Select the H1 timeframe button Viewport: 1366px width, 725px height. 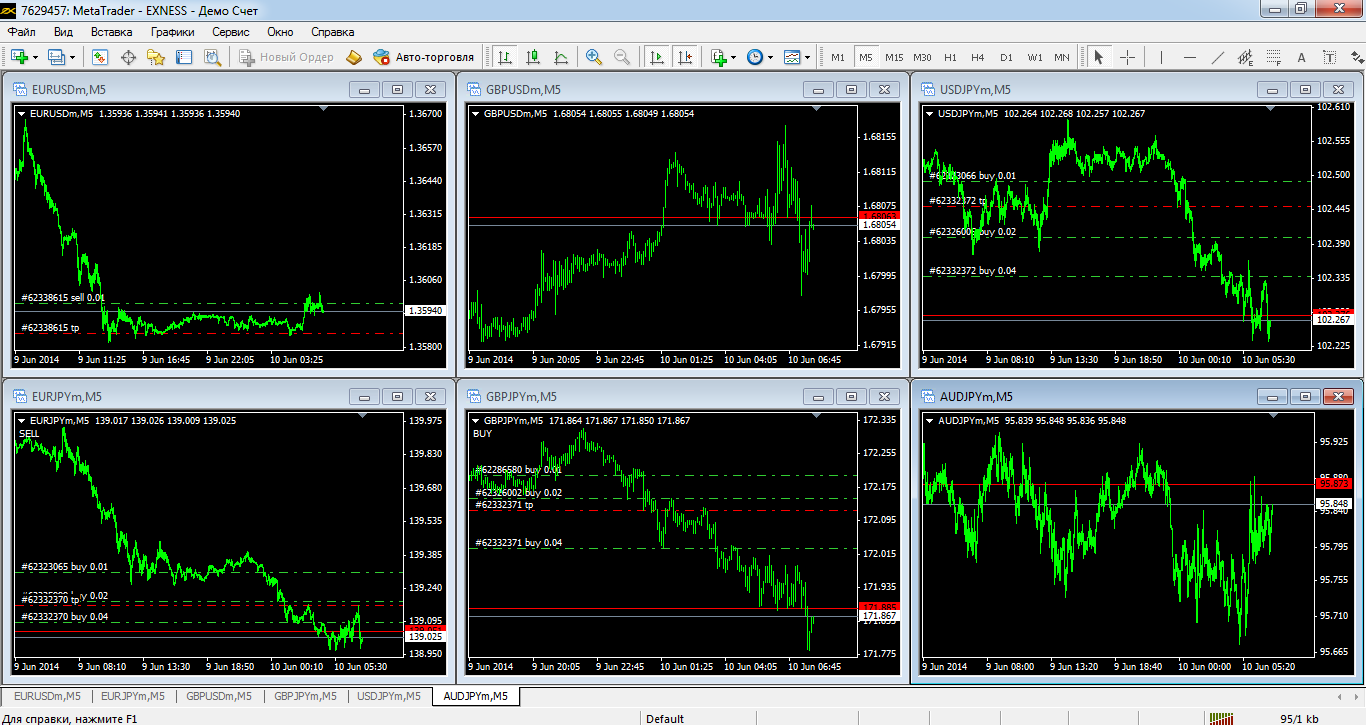pyautogui.click(x=950, y=57)
